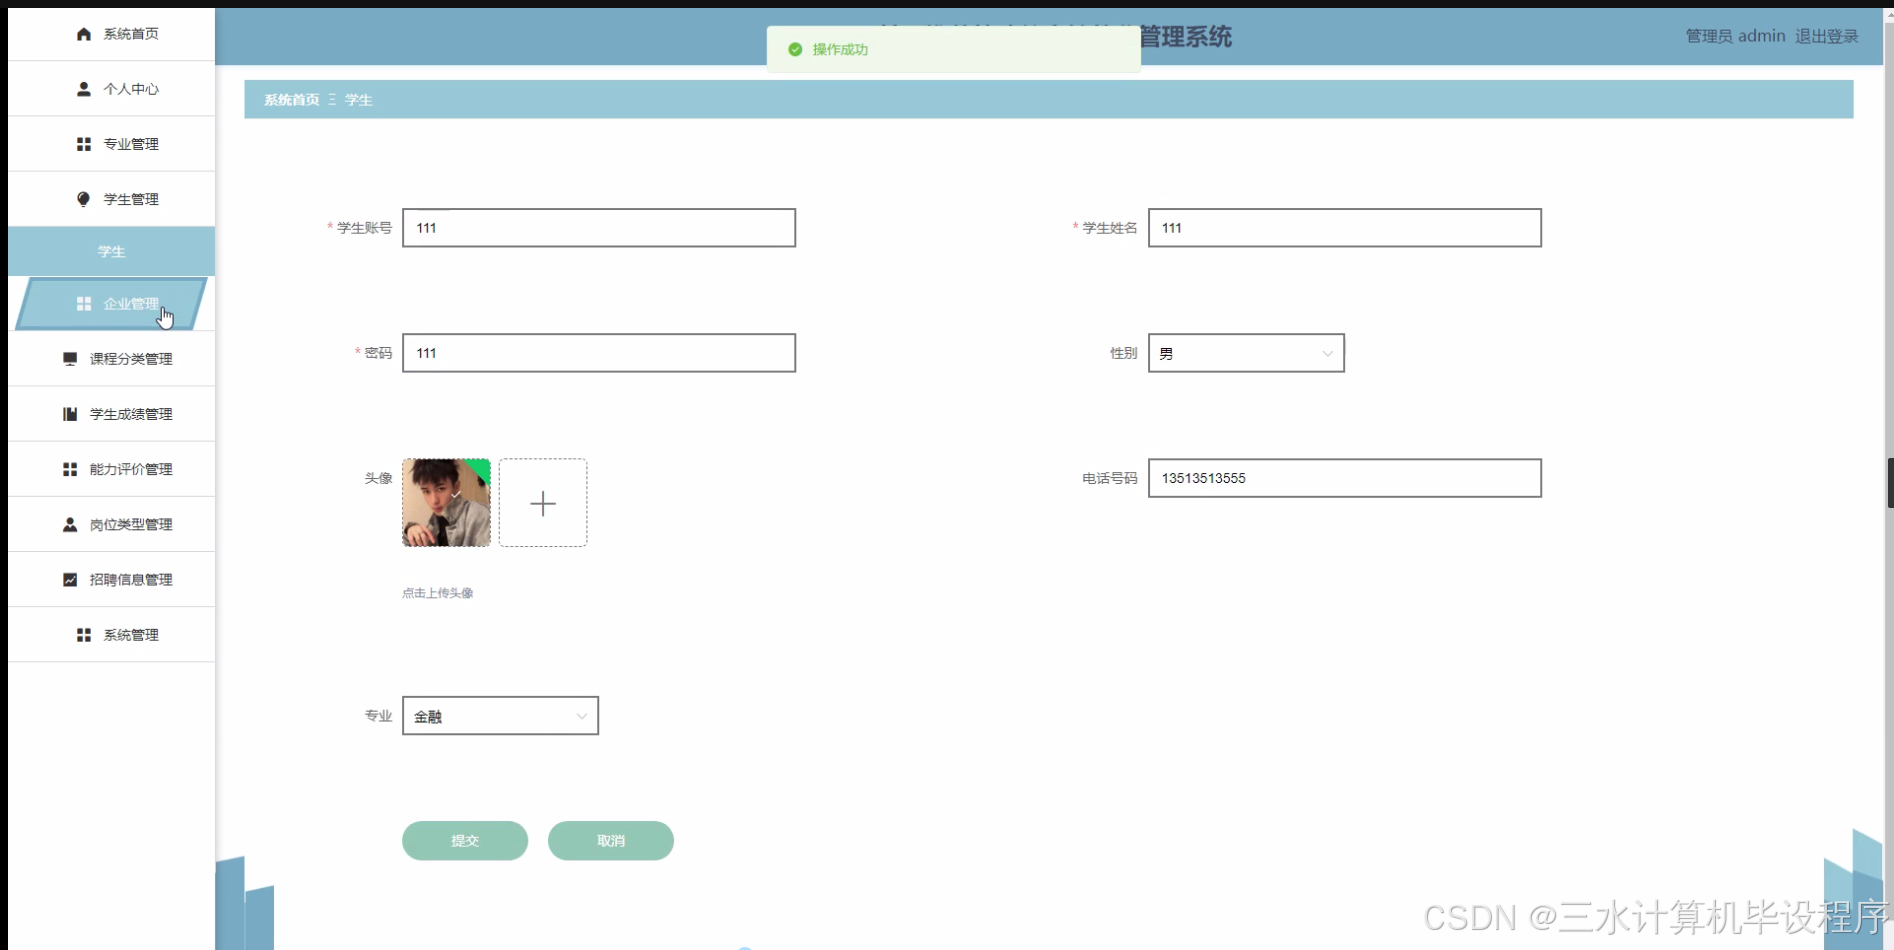This screenshot has height=950, width=1894.
Task: Select the 学生 submenu item
Action: pyautogui.click(x=111, y=251)
